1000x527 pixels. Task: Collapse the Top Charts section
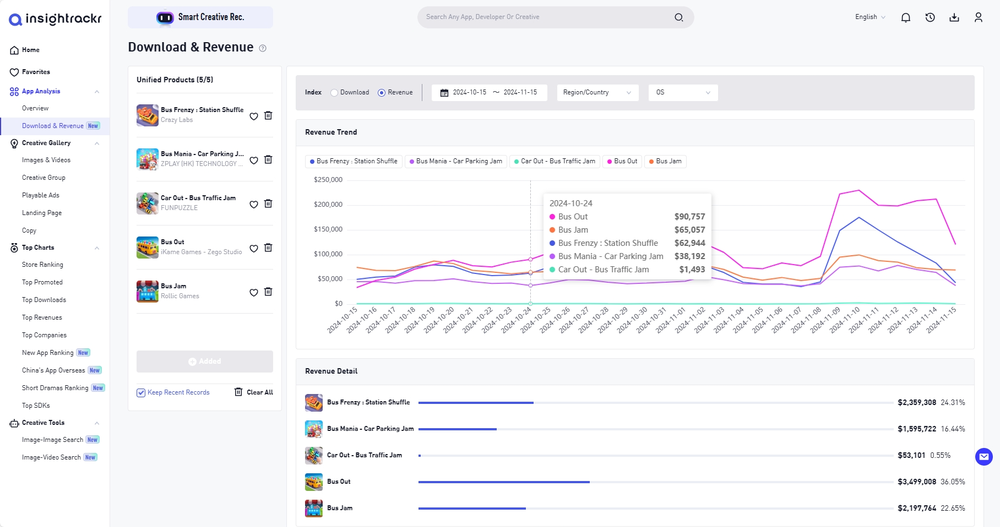[x=97, y=248]
